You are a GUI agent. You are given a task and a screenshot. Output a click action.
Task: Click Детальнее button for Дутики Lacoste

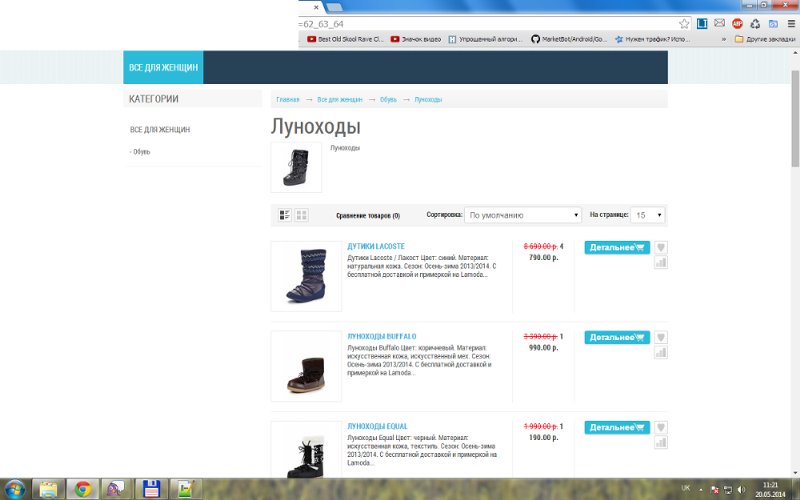(x=617, y=248)
